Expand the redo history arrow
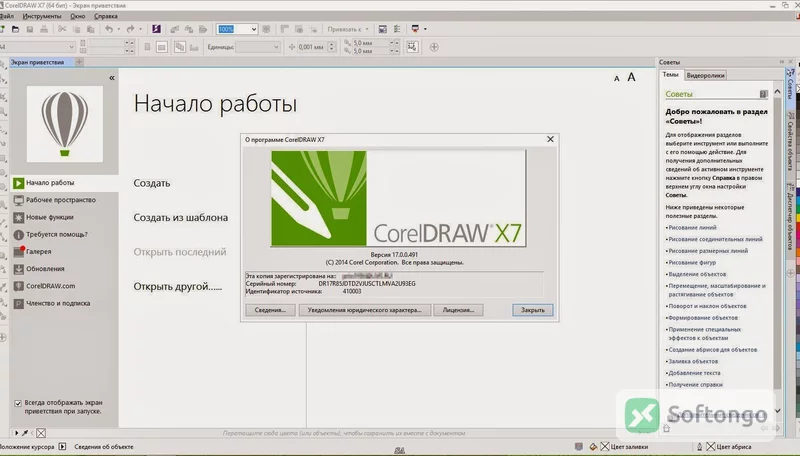800x456 pixels. (x=140, y=29)
